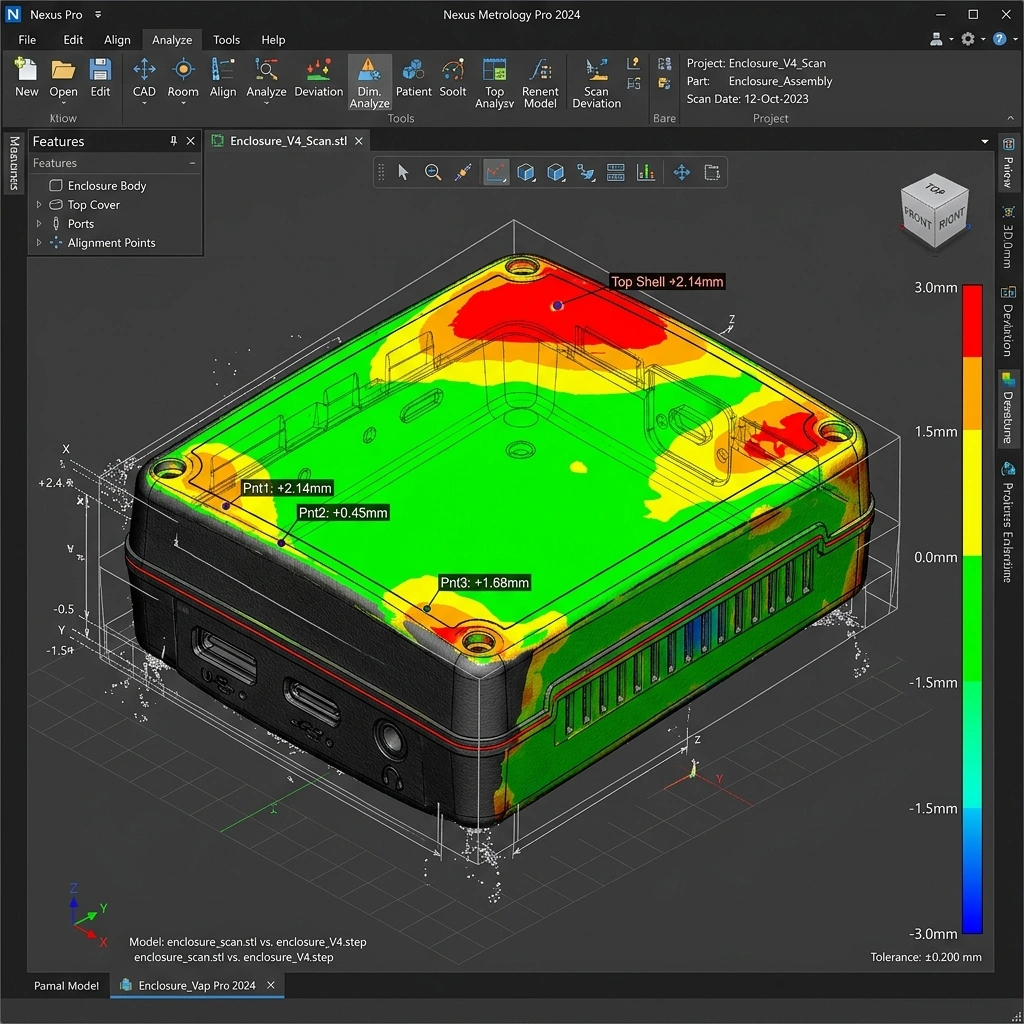Image resolution: width=1024 pixels, height=1024 pixels.
Task: Open the Top Analysv tool
Action: pyautogui.click(x=494, y=82)
